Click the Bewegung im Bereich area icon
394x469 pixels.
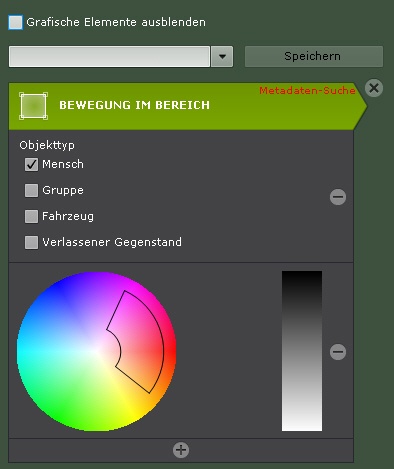[x=33, y=106]
